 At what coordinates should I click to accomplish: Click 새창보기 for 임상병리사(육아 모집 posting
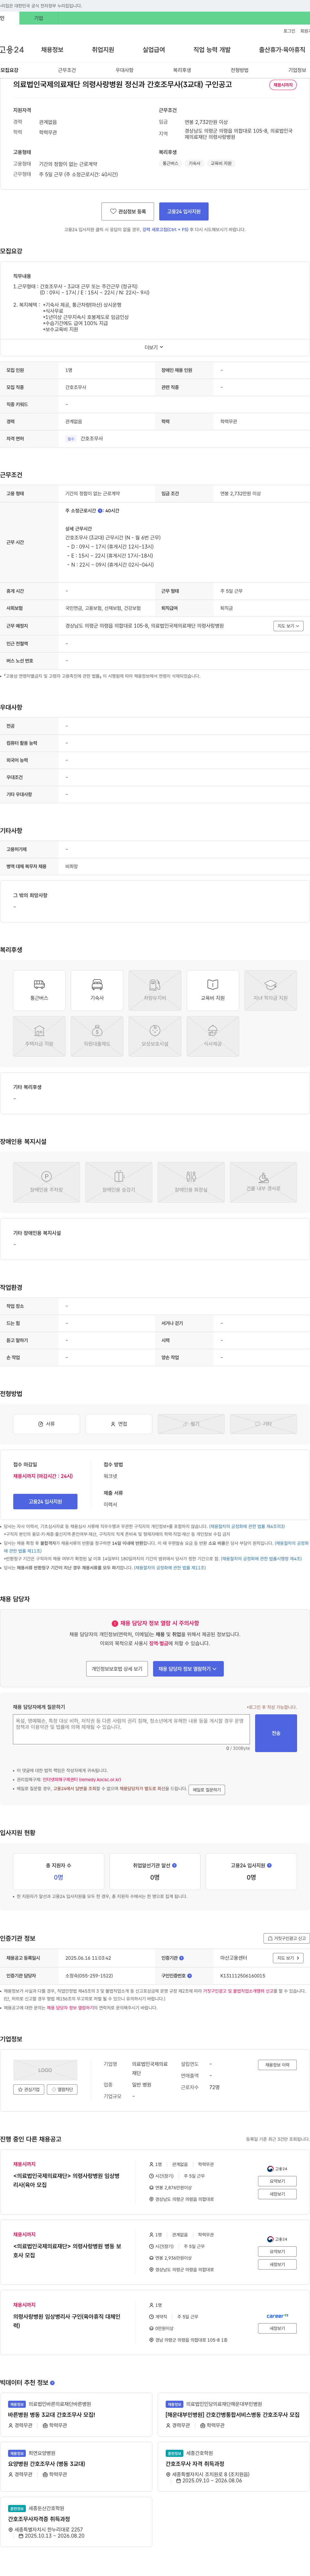tap(277, 2194)
